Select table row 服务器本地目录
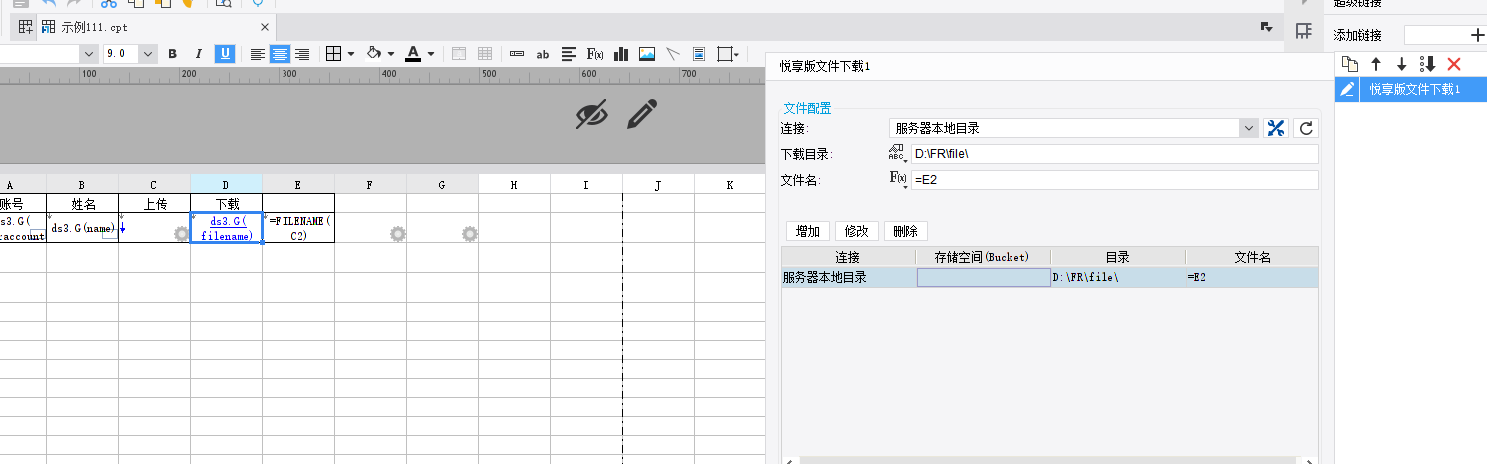 [1049, 278]
